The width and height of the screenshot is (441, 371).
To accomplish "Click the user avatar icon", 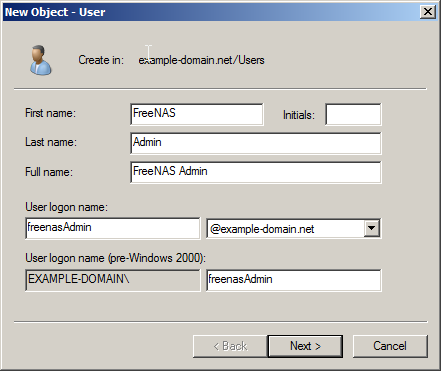I will coord(41,60).
